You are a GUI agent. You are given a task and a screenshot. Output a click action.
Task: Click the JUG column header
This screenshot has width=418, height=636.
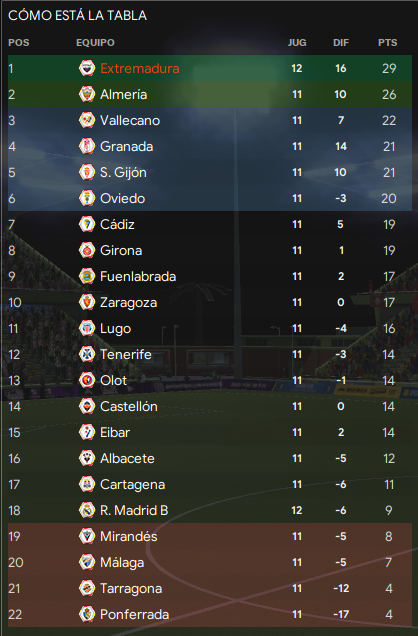pos(297,43)
